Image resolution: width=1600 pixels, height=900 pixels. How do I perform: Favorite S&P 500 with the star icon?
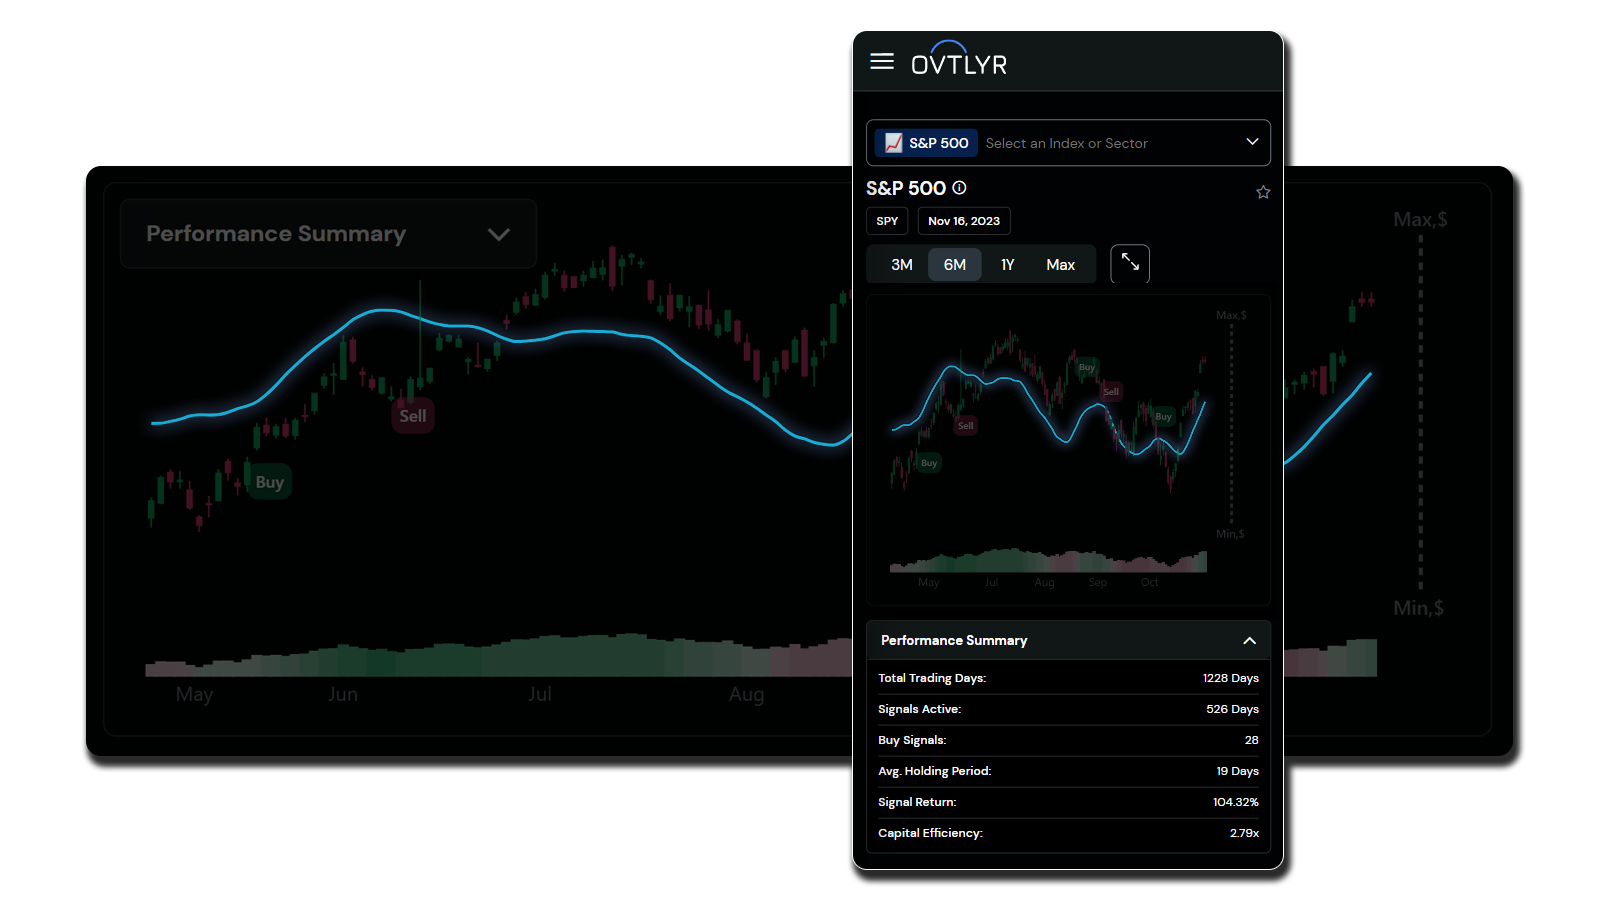point(1263,192)
